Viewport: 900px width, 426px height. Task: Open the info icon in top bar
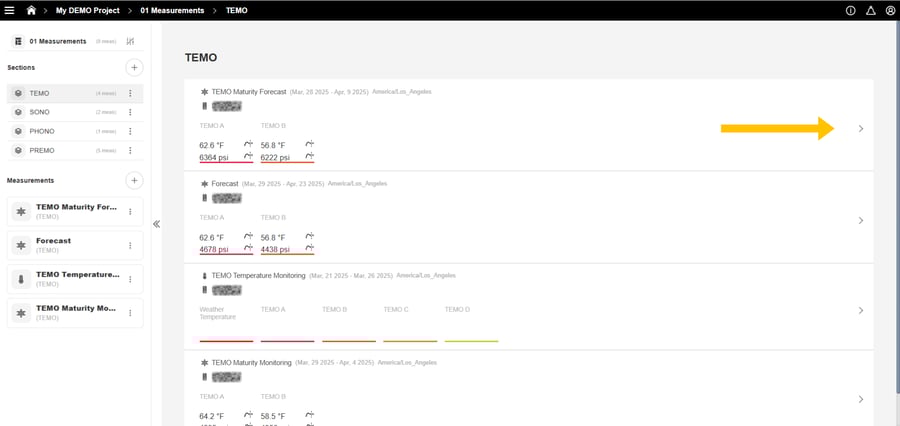[x=851, y=10]
